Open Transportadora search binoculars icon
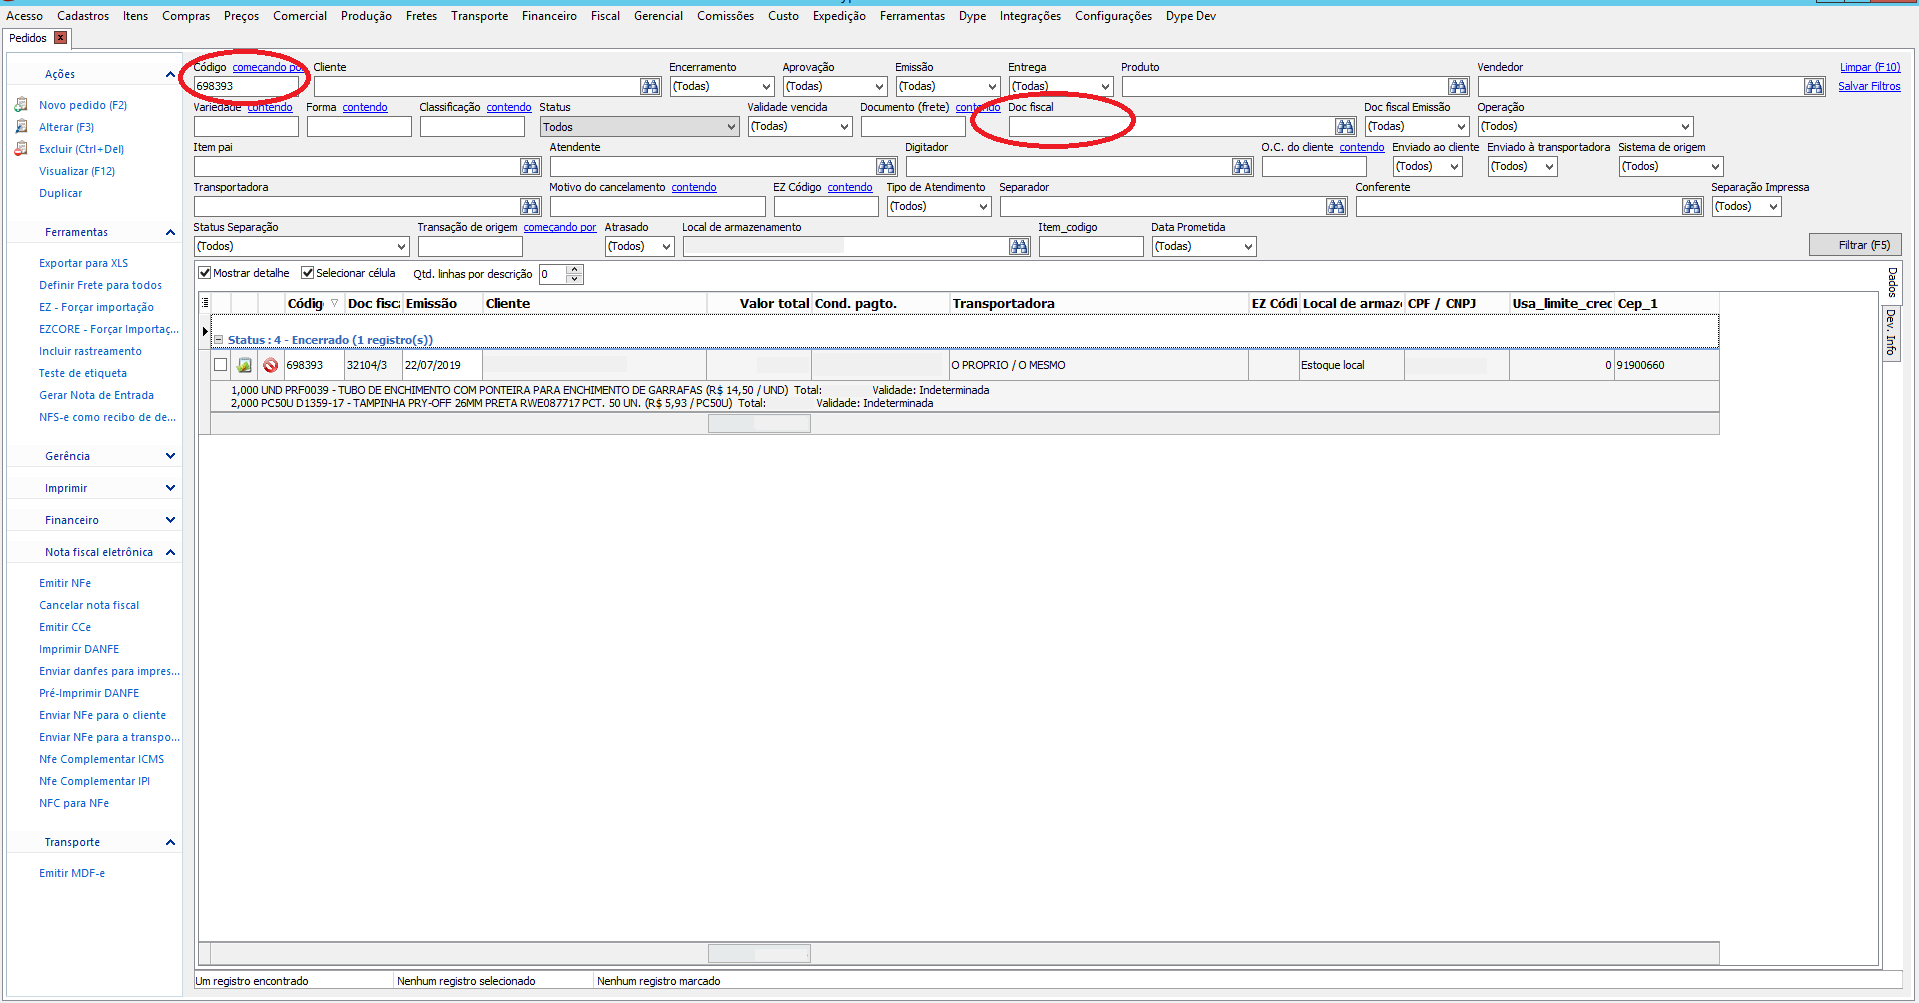 coord(530,207)
